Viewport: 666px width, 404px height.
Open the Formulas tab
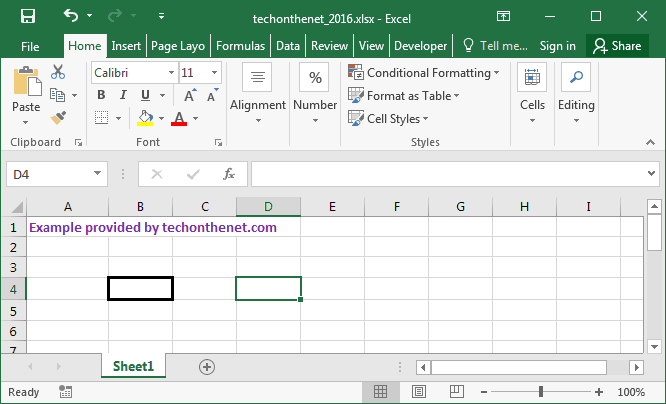point(240,46)
